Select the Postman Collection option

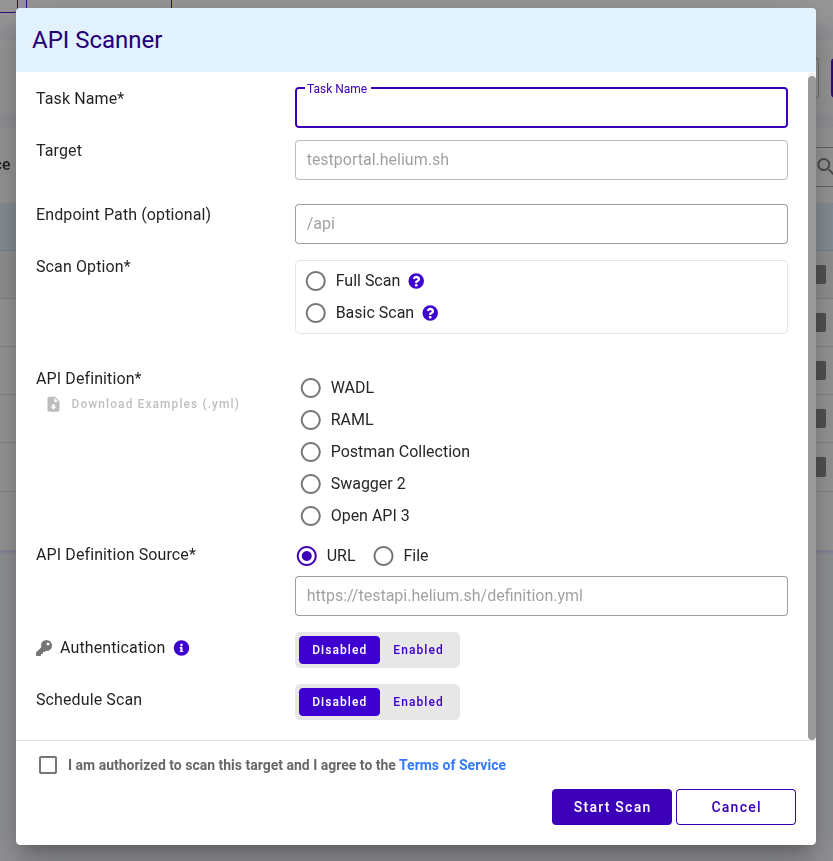point(310,451)
